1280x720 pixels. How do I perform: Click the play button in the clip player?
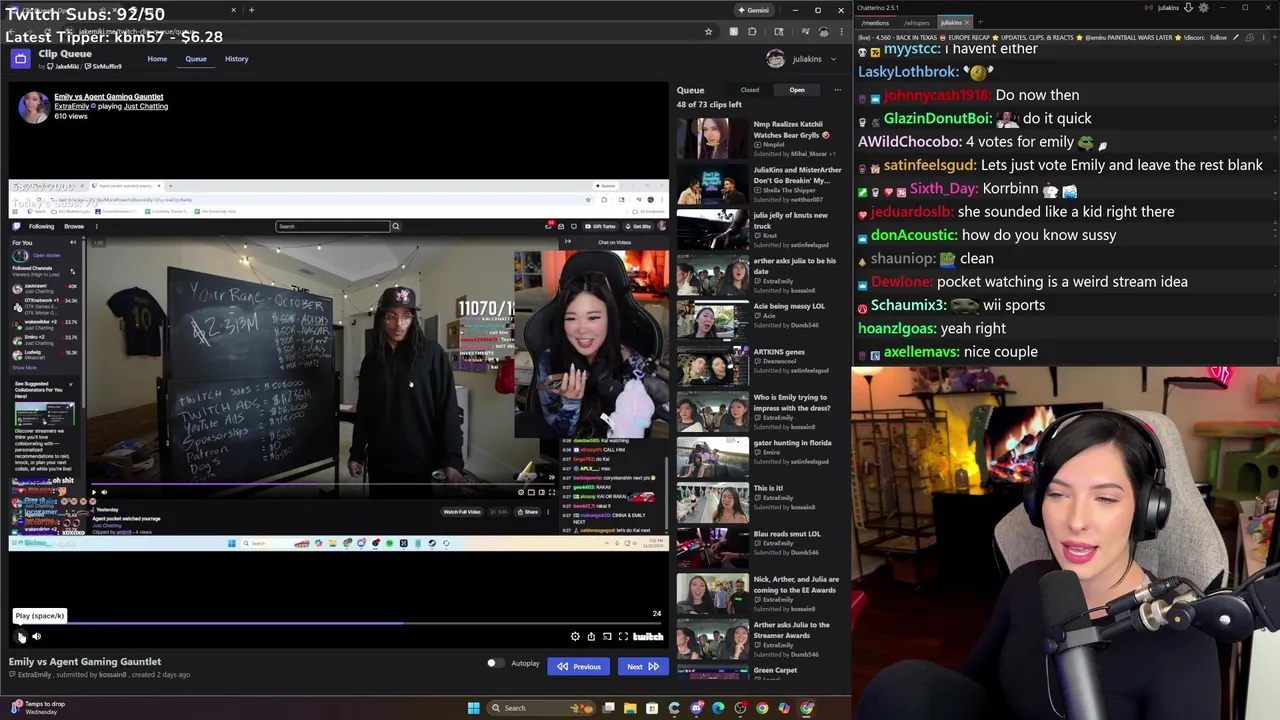pyautogui.click(x=21, y=636)
